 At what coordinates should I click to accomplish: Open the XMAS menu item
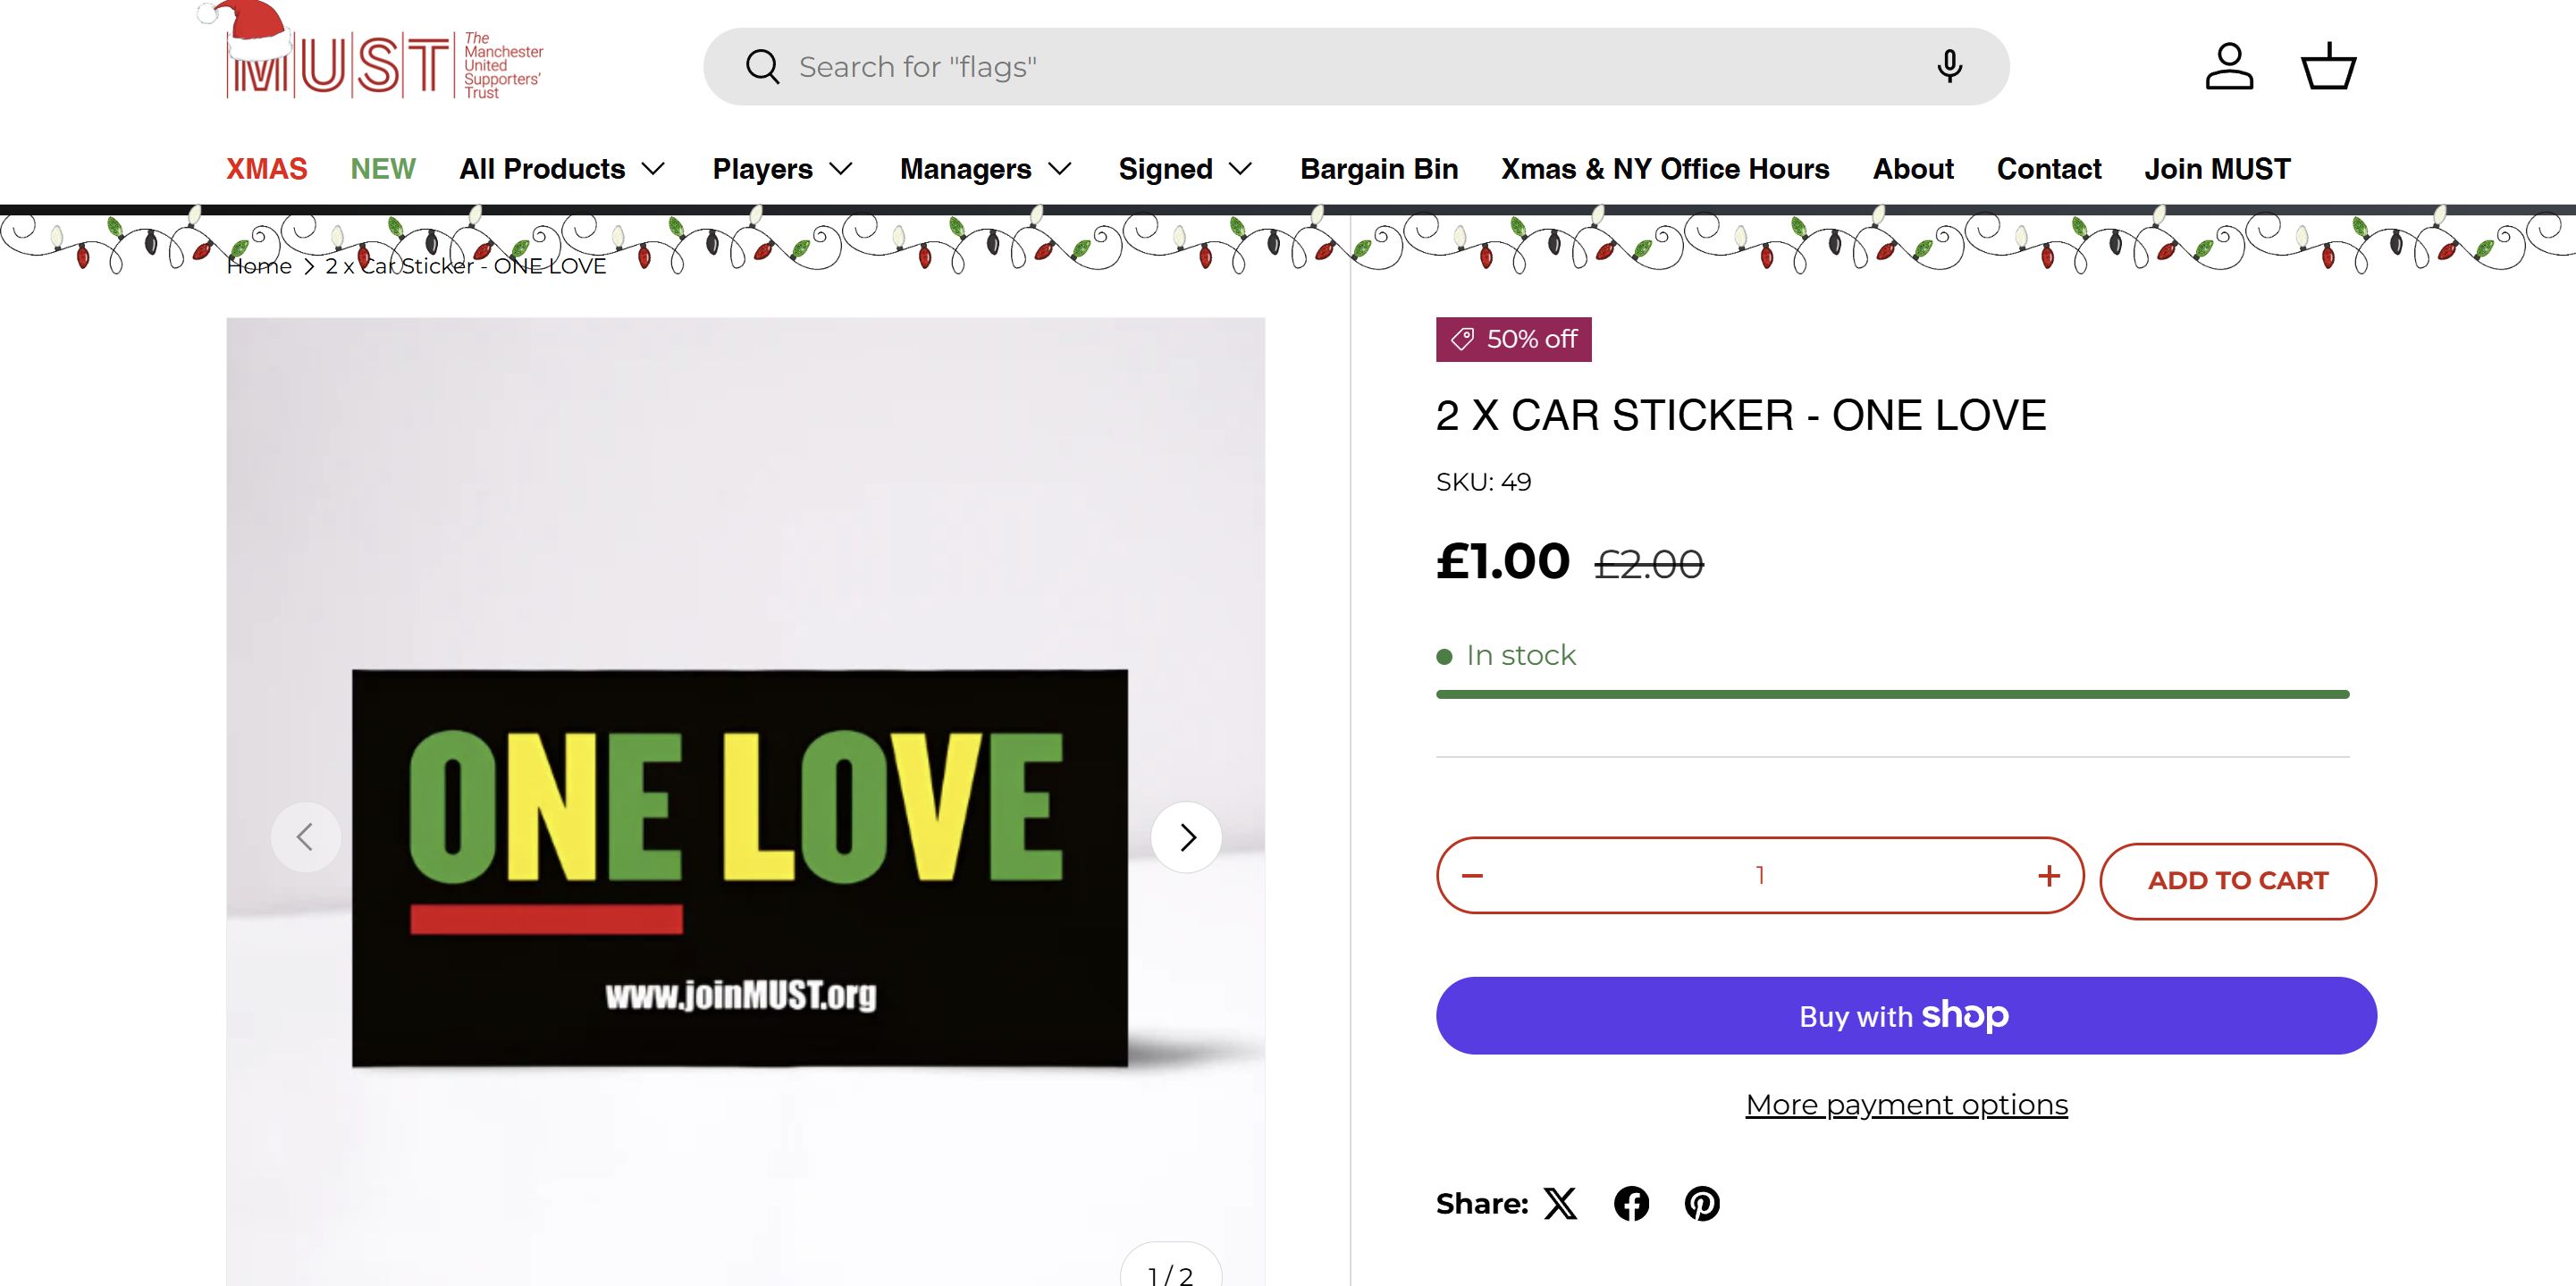[266, 169]
